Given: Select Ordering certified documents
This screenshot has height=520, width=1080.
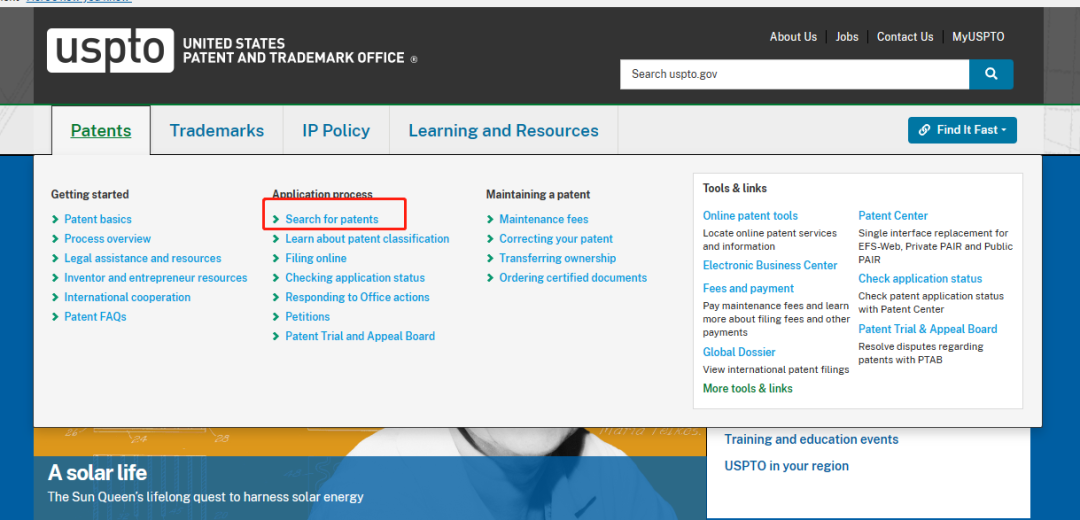Looking at the screenshot, I should [573, 278].
